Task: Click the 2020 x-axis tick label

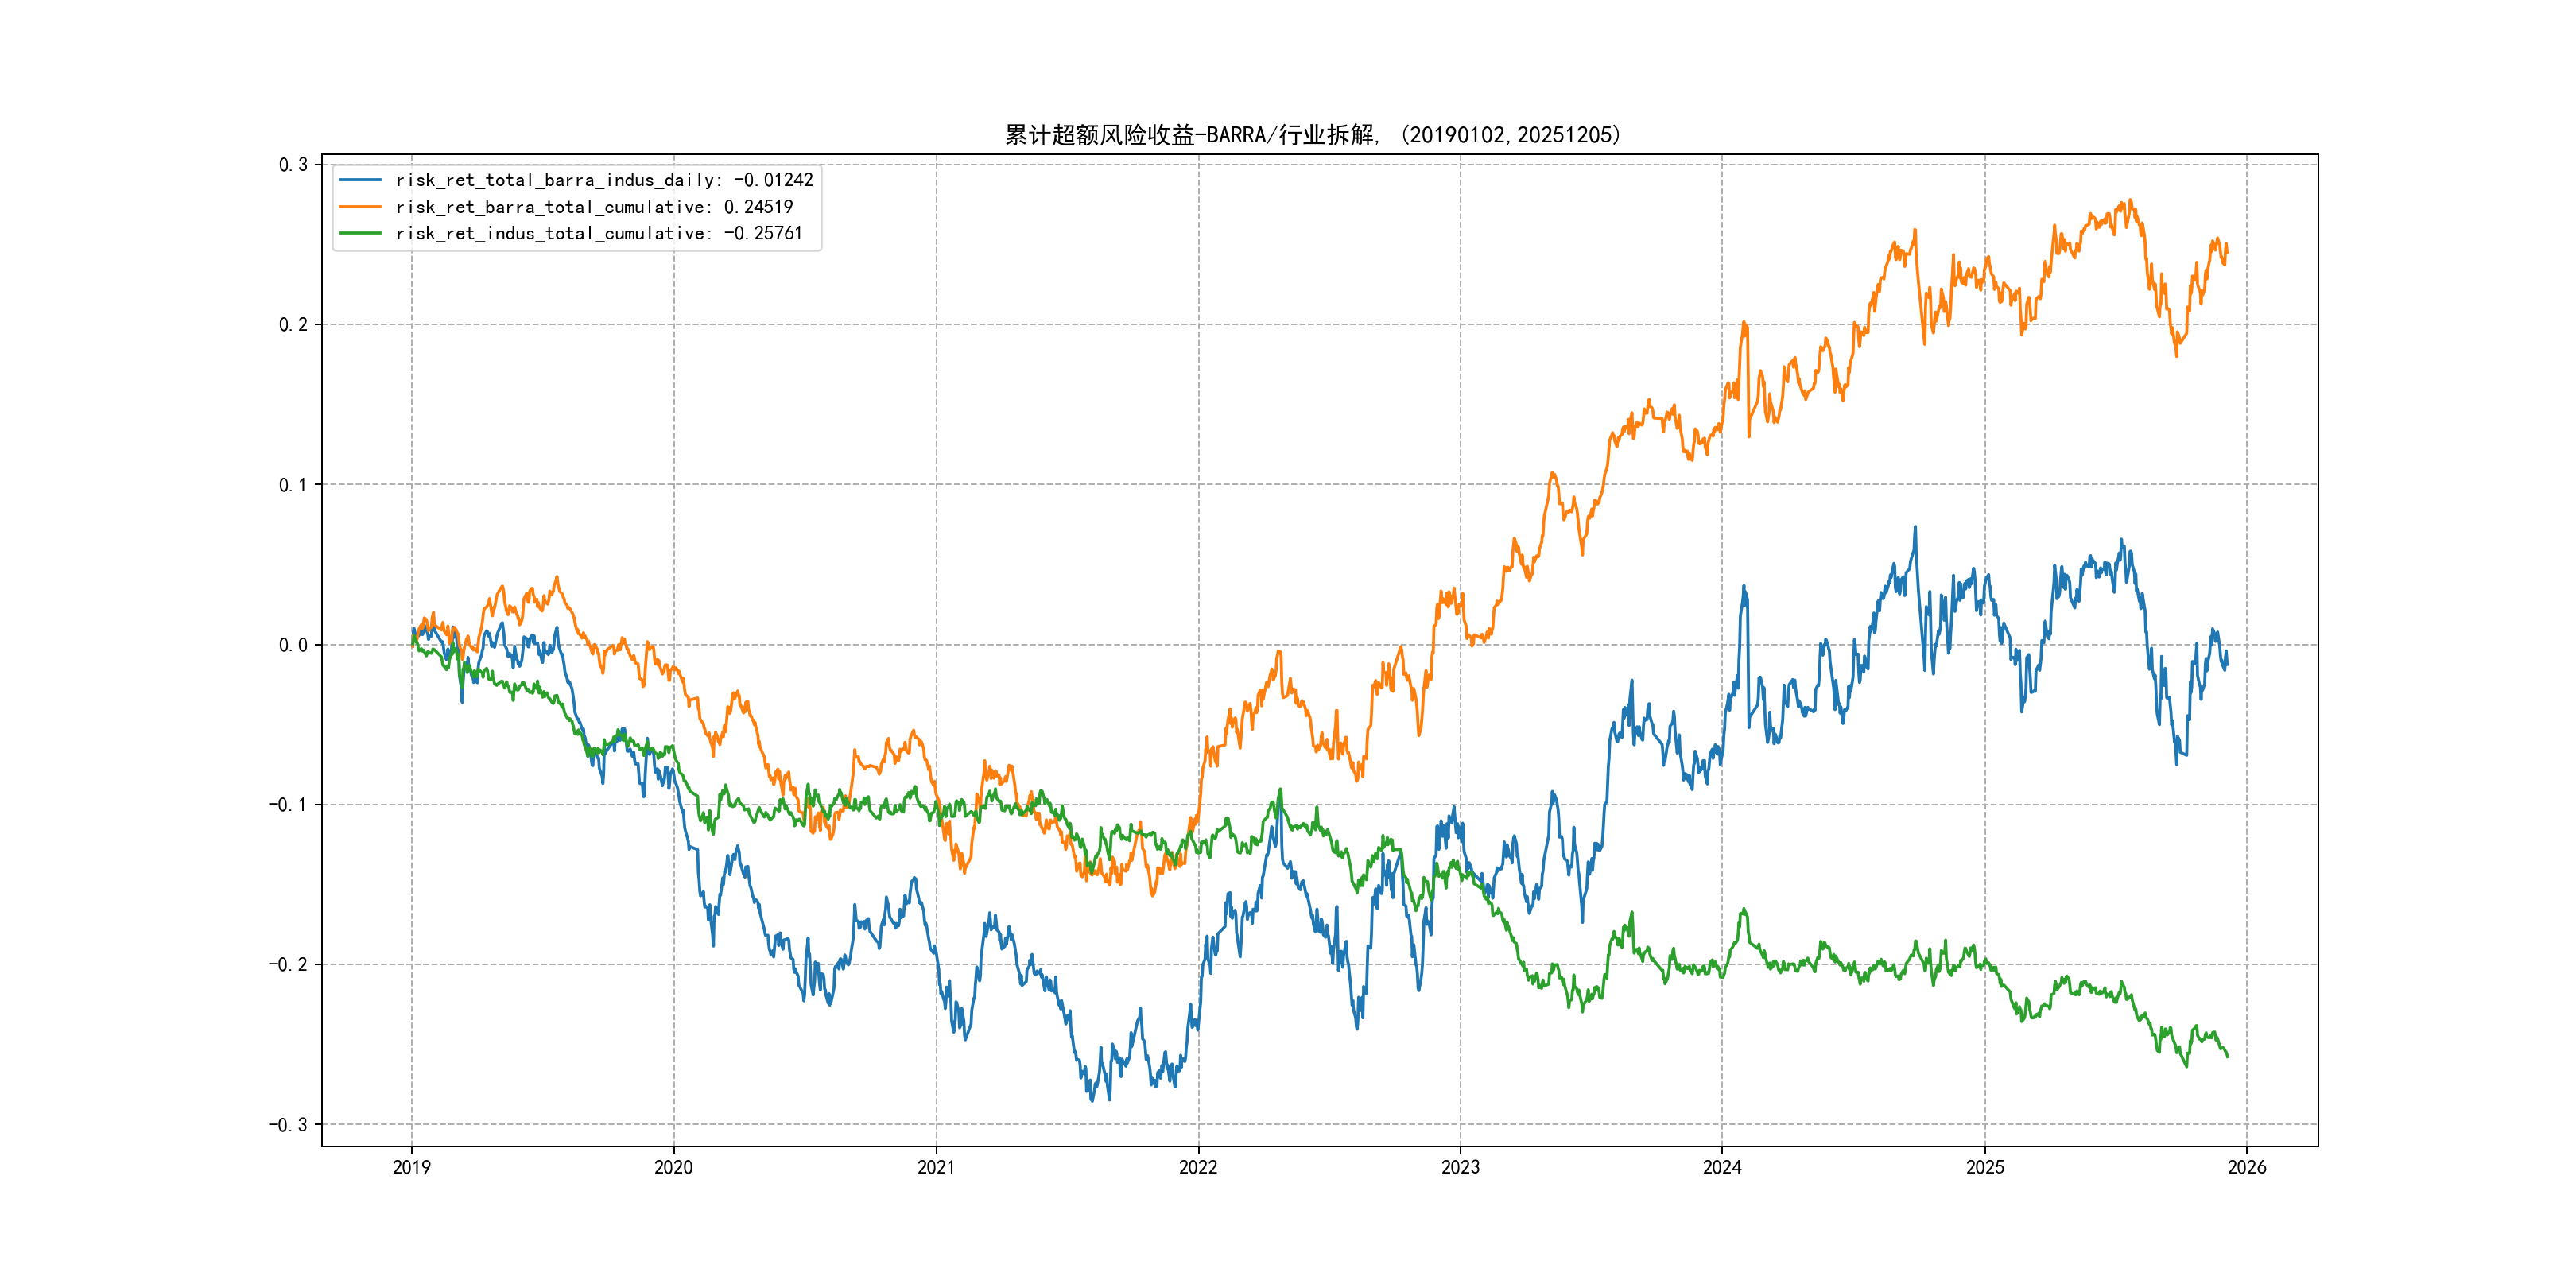Action: 673,1167
